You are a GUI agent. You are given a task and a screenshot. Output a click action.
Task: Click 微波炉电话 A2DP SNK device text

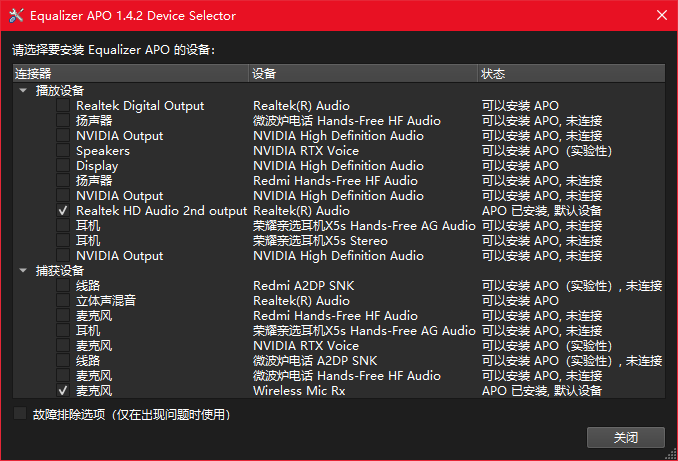pyautogui.click(x=315, y=361)
